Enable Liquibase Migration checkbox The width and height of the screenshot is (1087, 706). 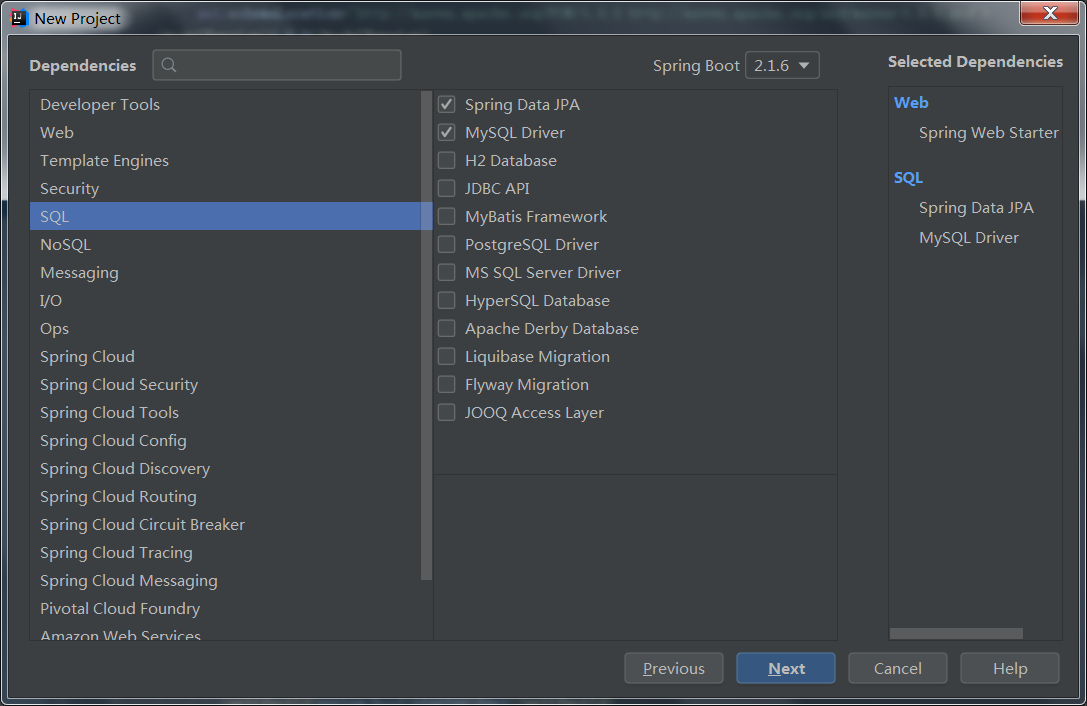pos(446,356)
